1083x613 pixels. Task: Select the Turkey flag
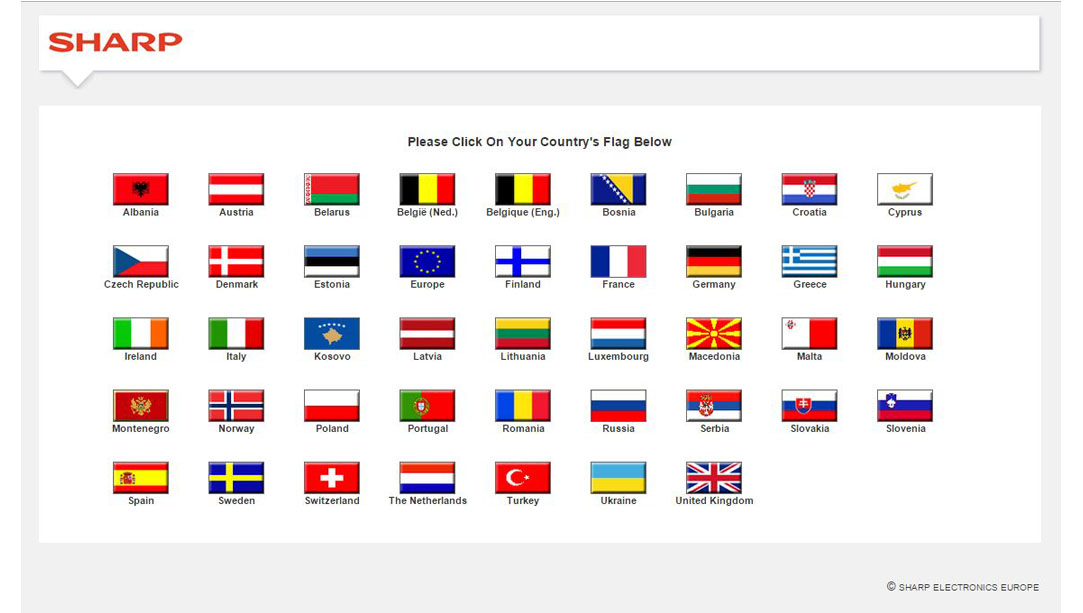tap(523, 478)
